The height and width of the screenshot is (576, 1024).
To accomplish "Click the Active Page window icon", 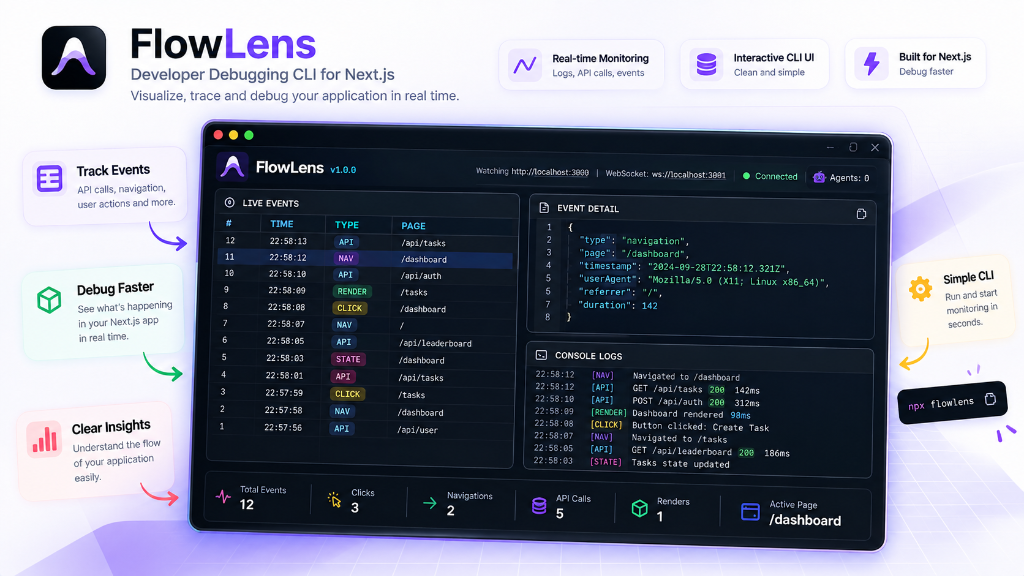I will [750, 511].
